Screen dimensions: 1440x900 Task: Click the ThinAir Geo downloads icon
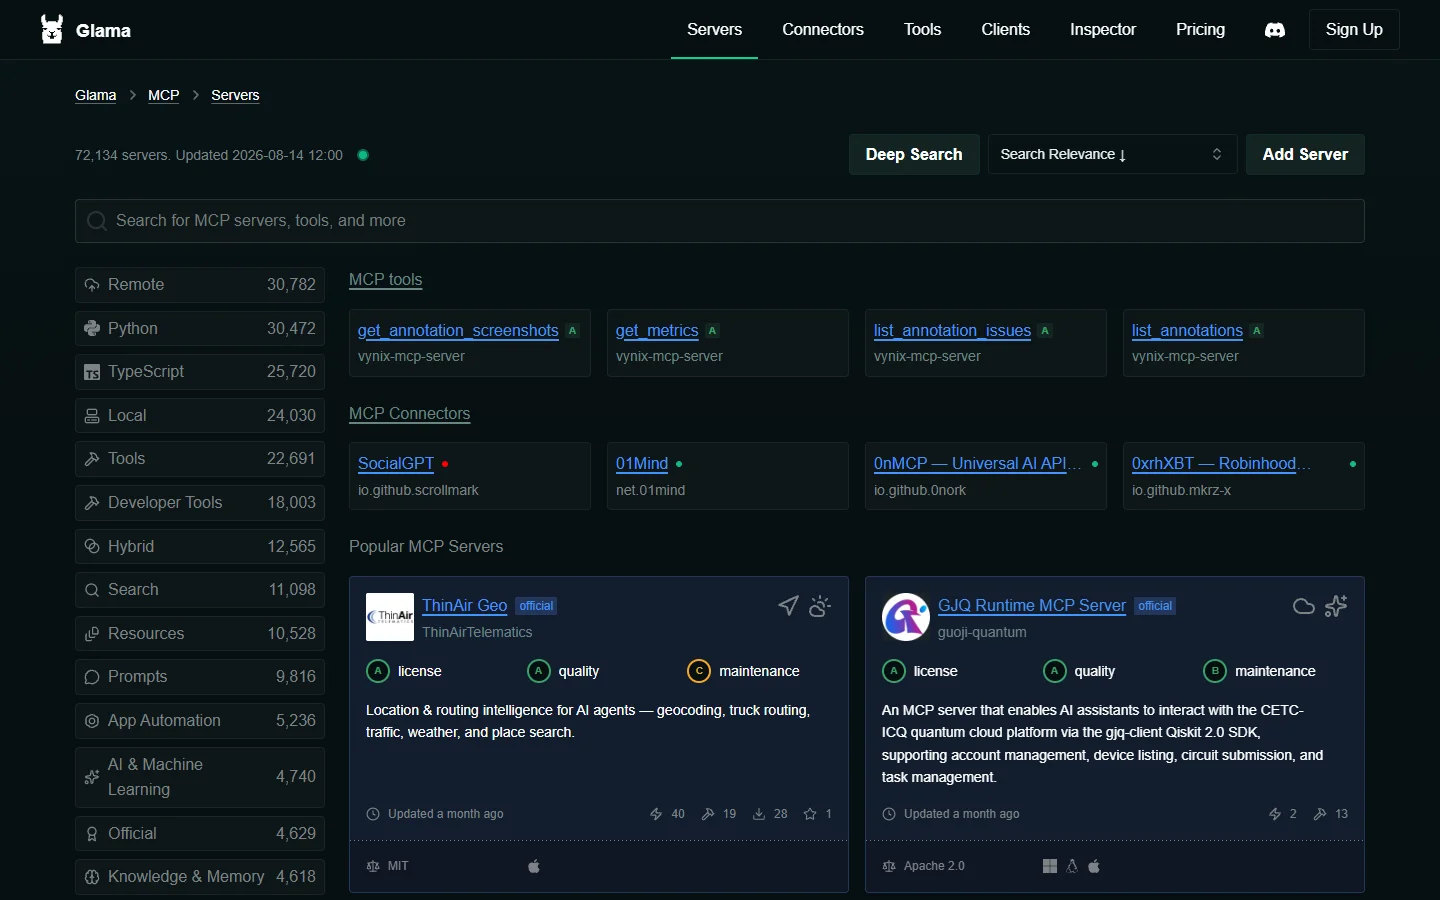click(x=759, y=814)
